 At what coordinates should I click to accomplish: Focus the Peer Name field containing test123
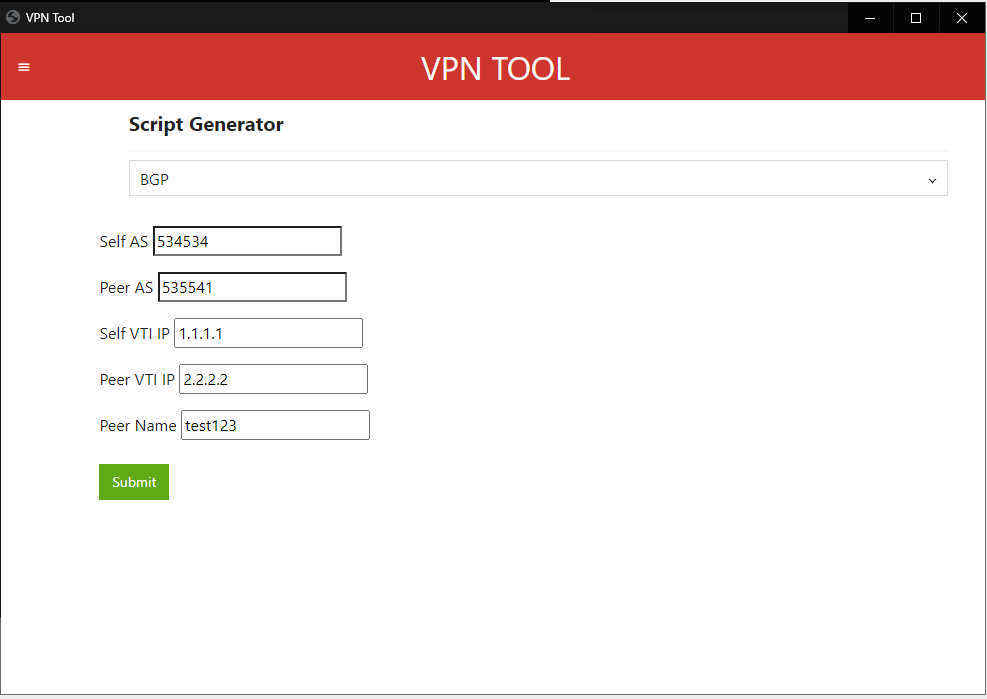click(275, 425)
